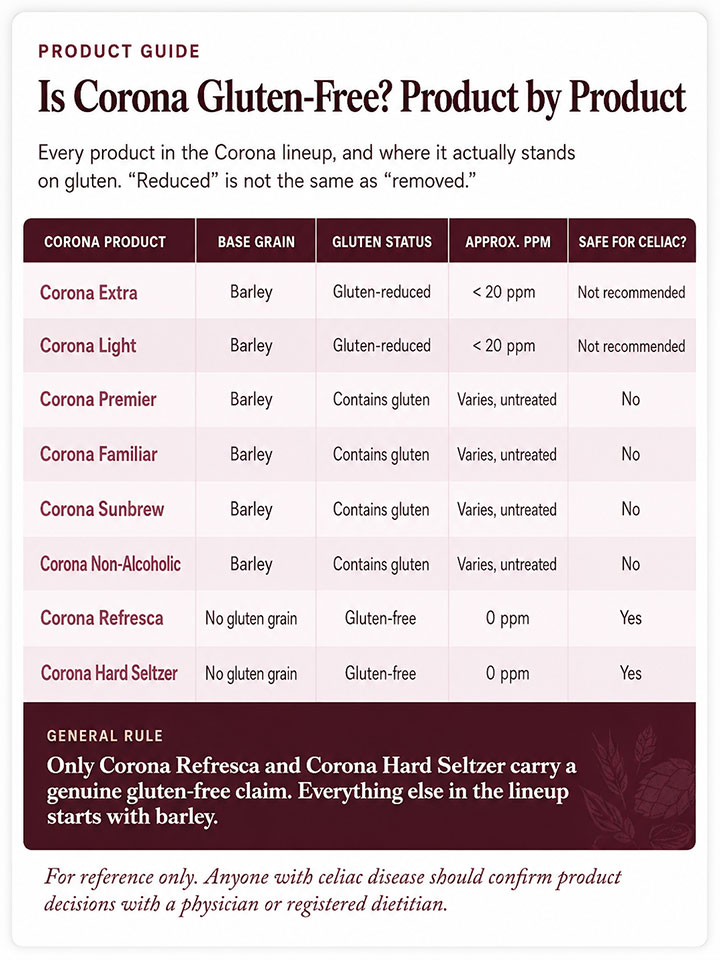Click the Corona Sunbrew product name

102,509
